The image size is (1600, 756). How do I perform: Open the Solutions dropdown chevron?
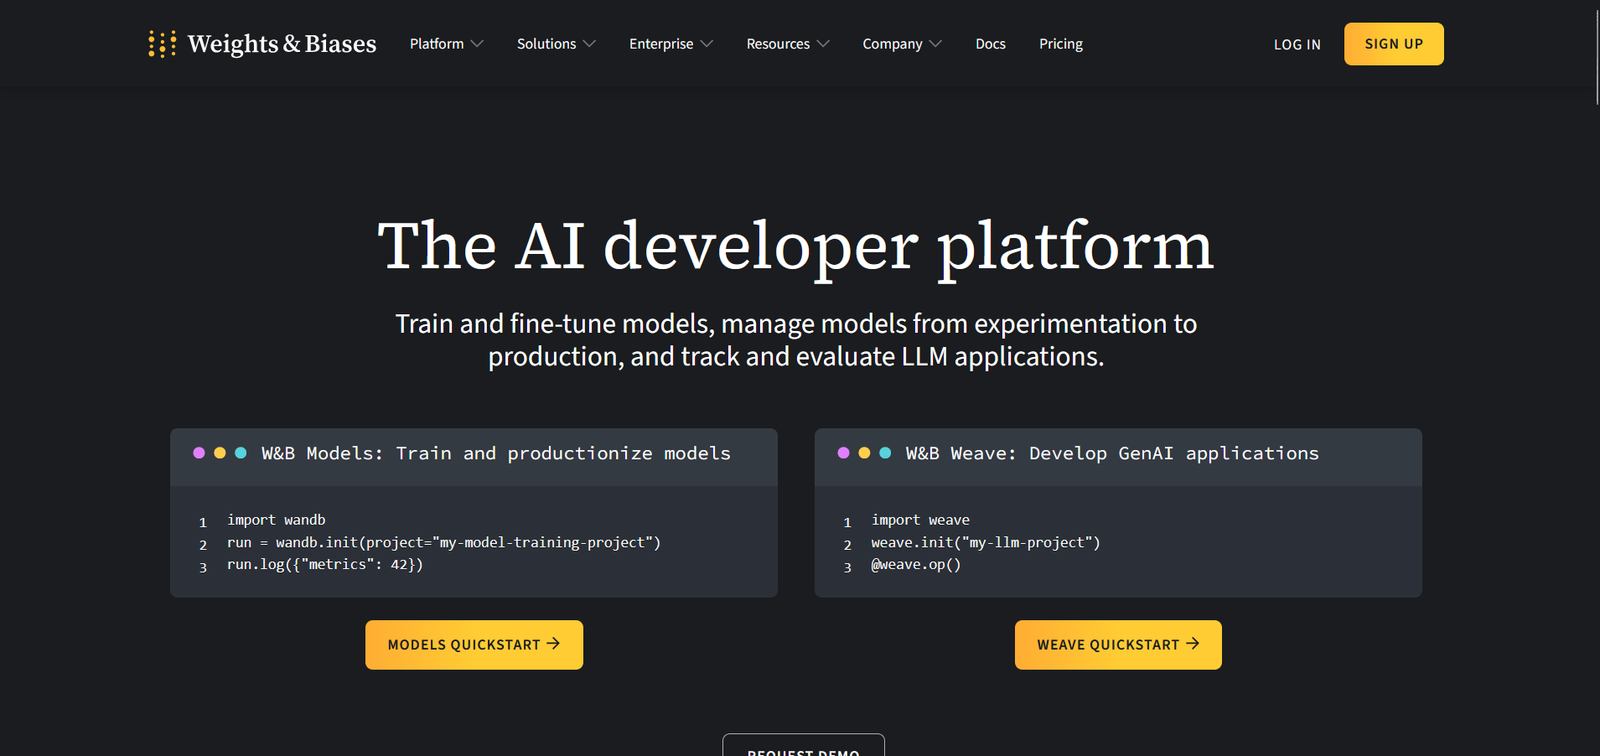589,44
